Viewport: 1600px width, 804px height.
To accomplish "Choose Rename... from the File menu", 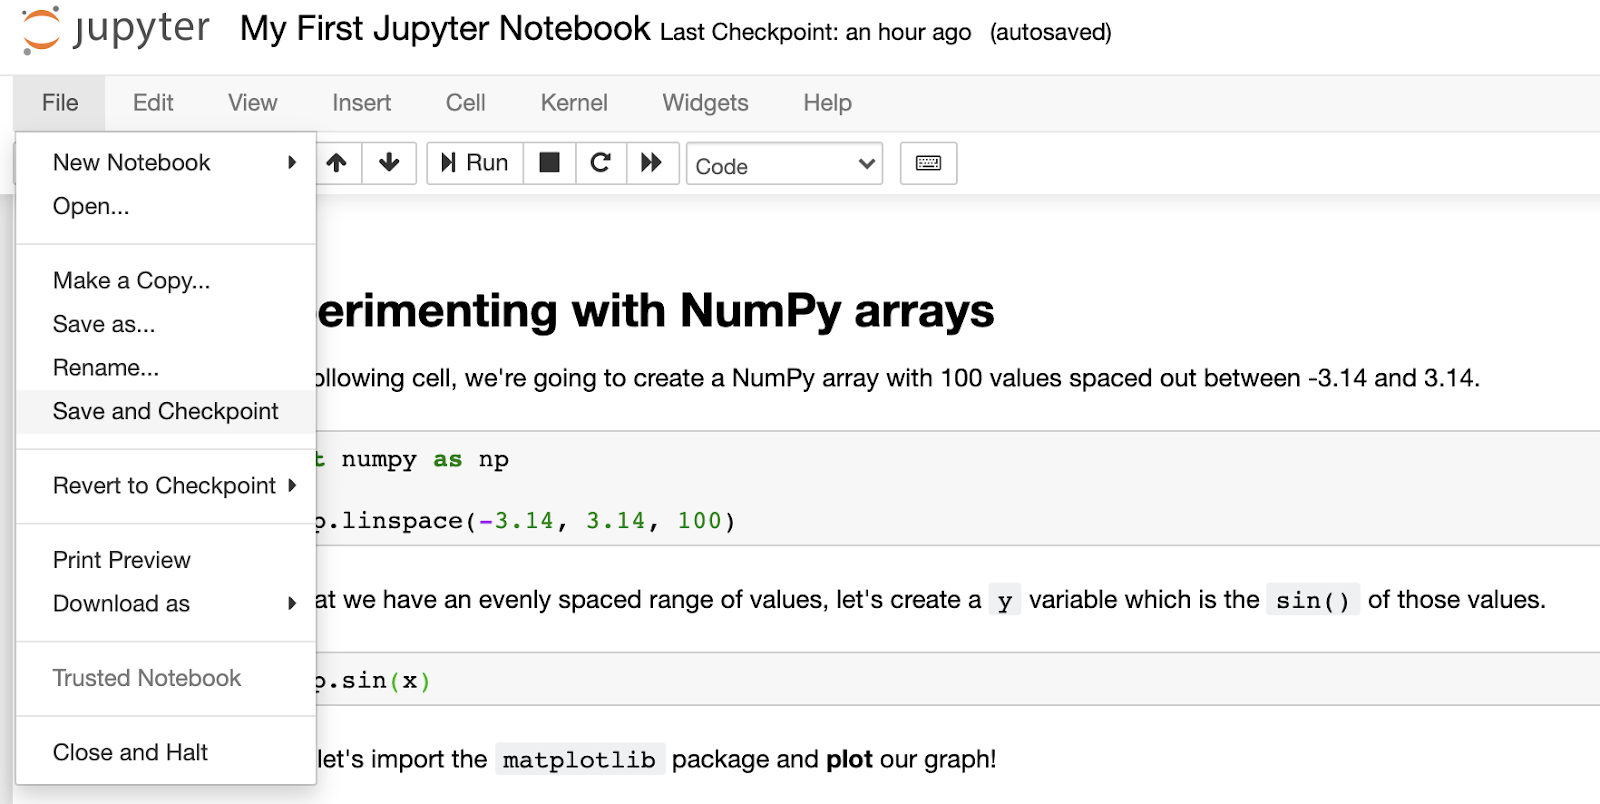I will pos(166,368).
